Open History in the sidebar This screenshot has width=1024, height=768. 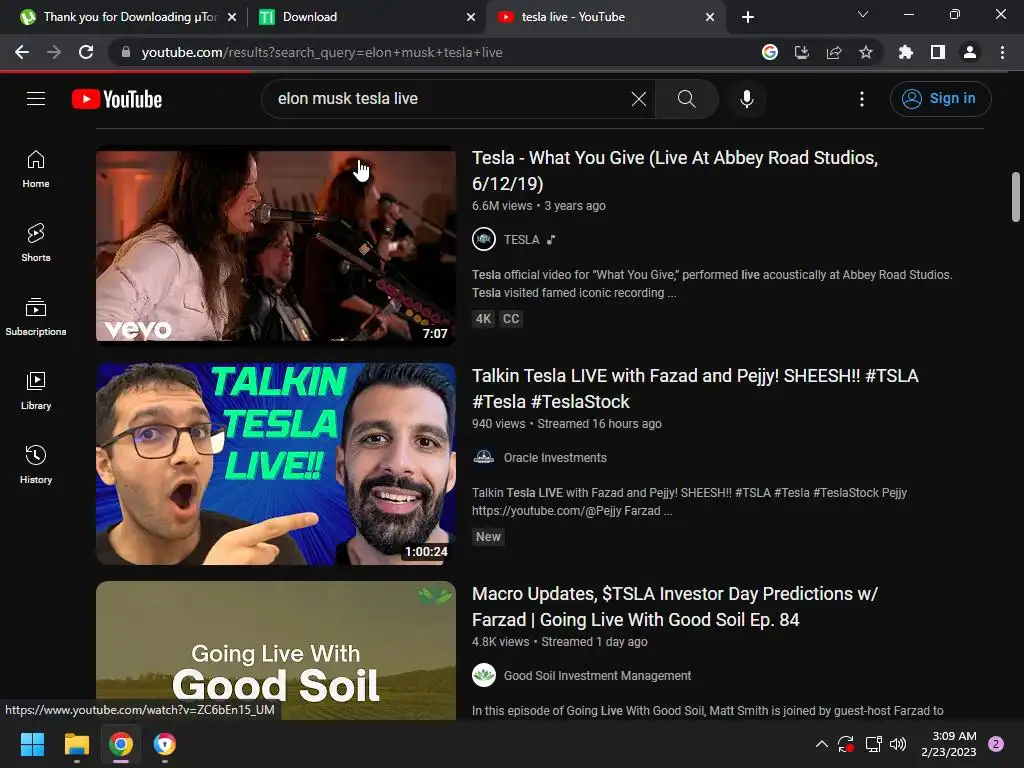pyautogui.click(x=36, y=464)
